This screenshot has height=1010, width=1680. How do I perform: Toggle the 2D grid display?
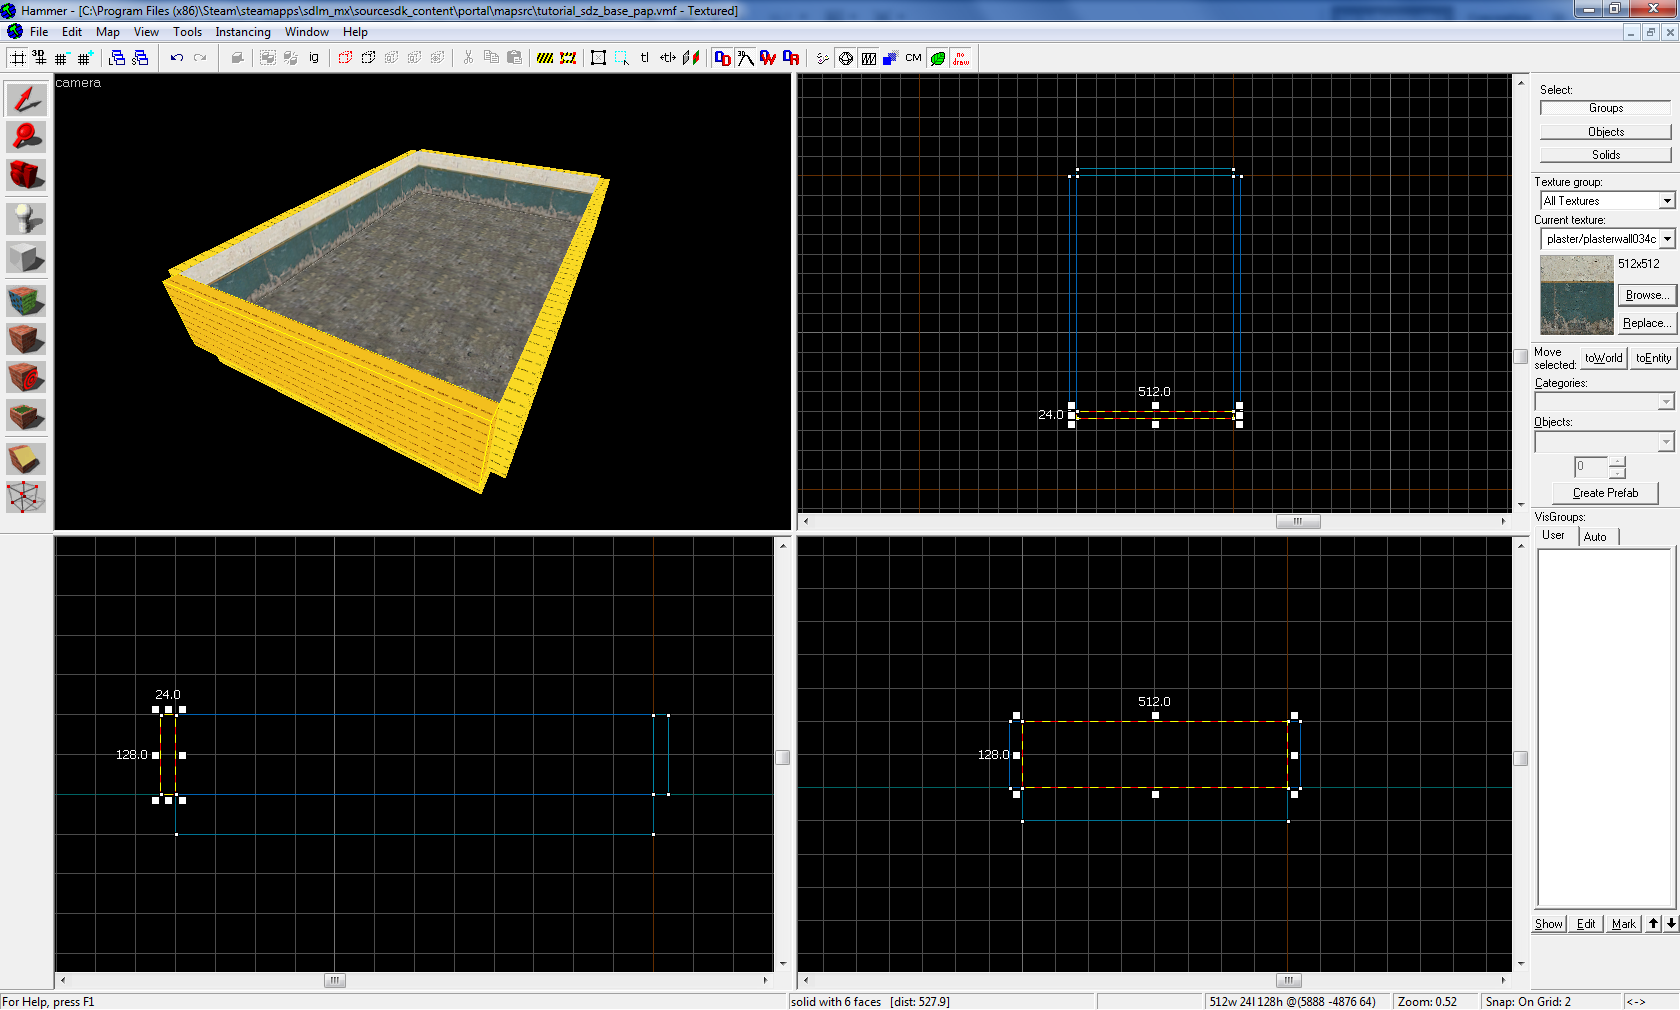(18, 58)
